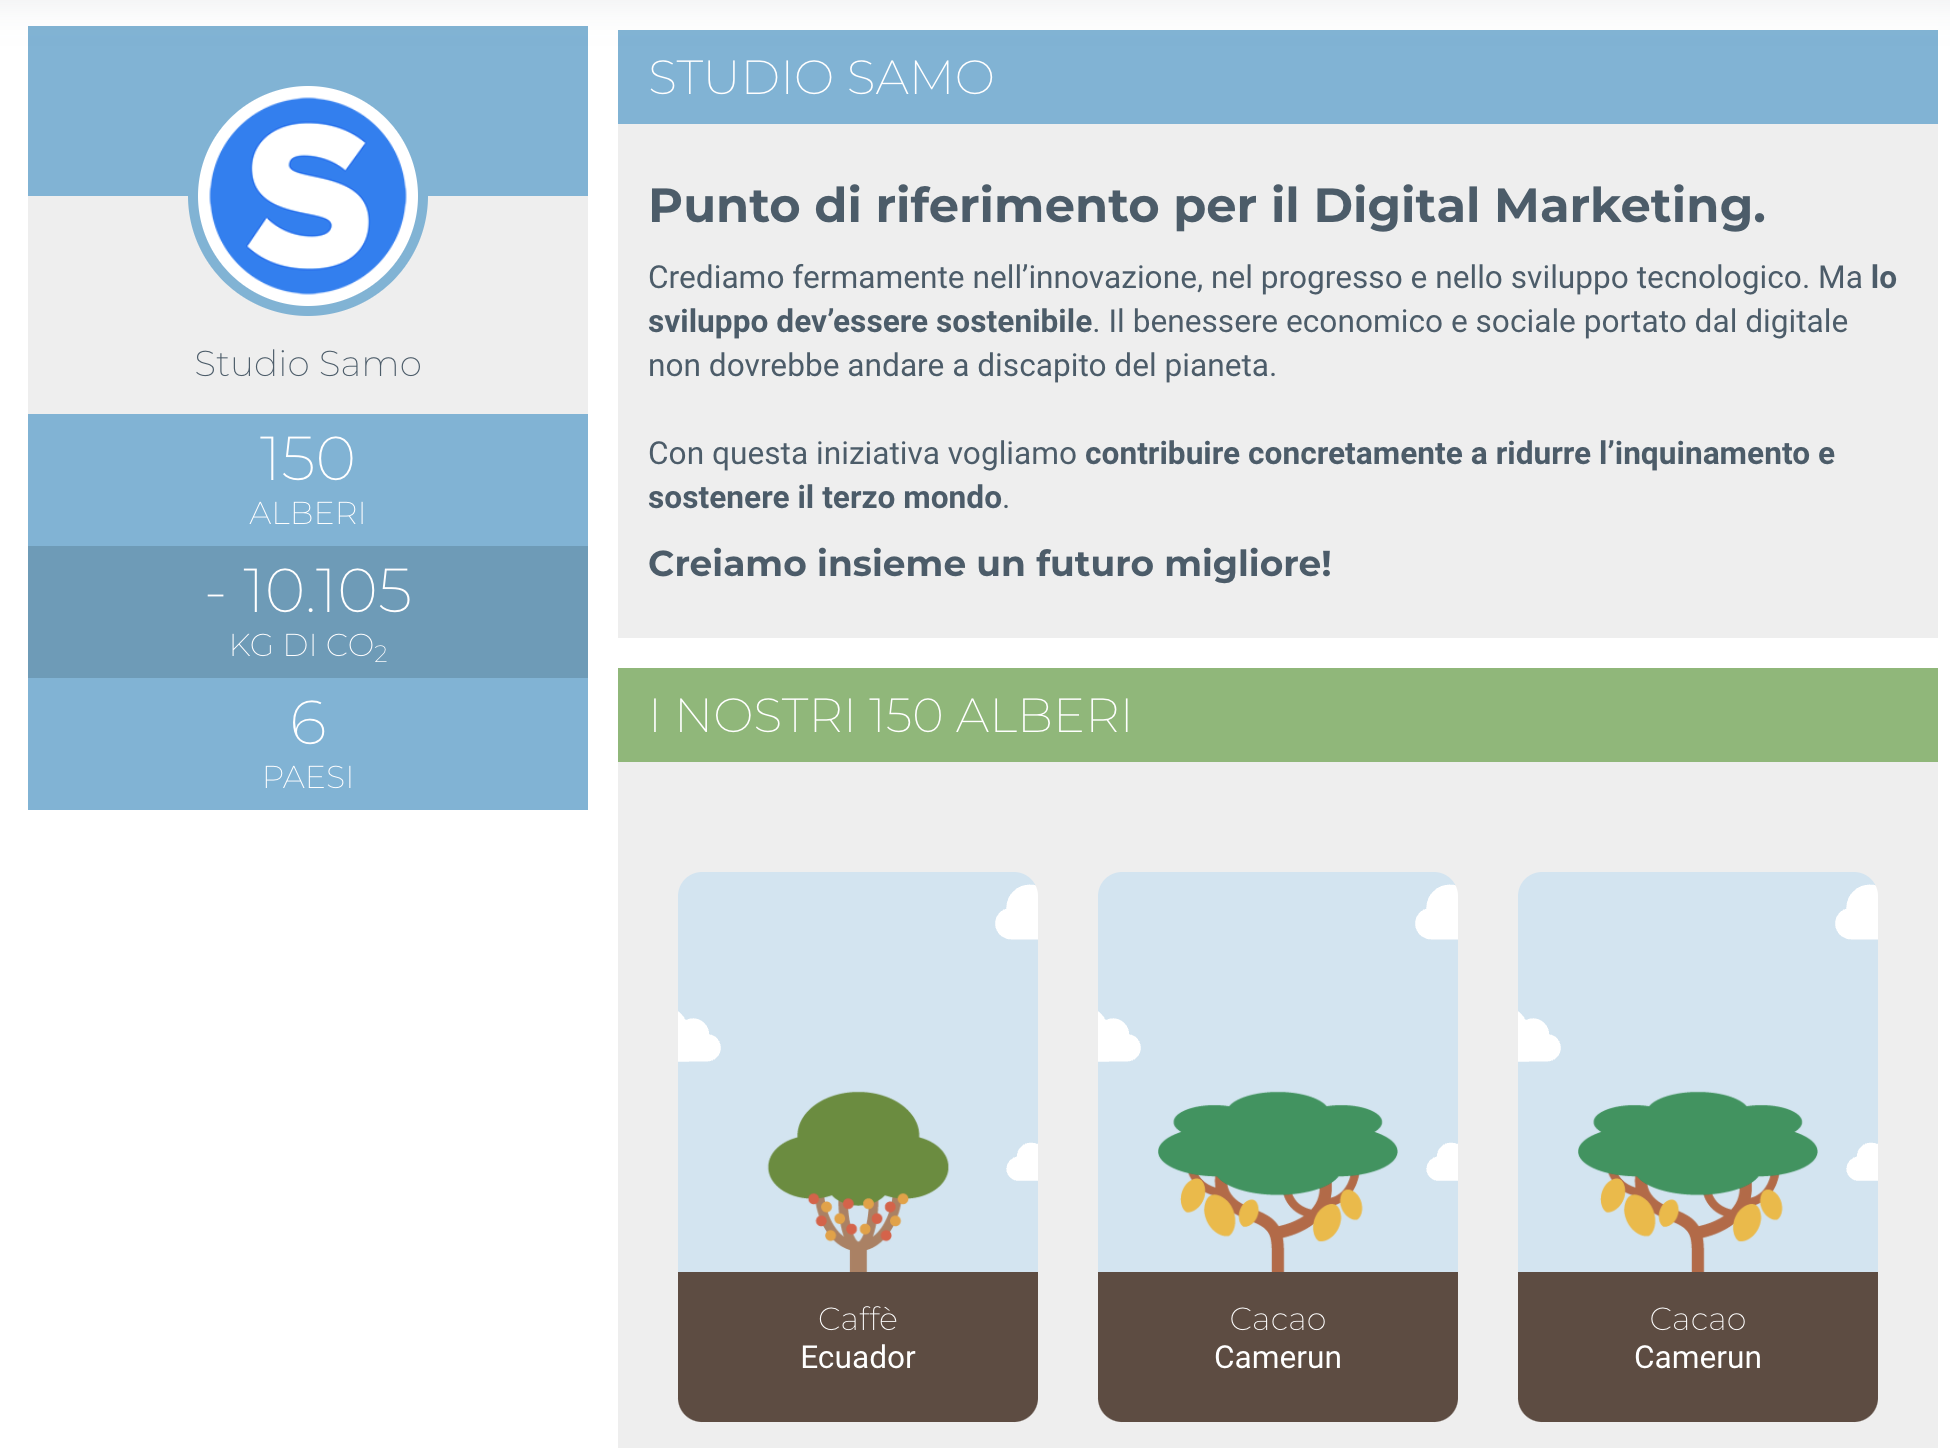Click bold text 'contribuire concretamente a ridurre'
1950x1448 pixels.
click(1336, 453)
